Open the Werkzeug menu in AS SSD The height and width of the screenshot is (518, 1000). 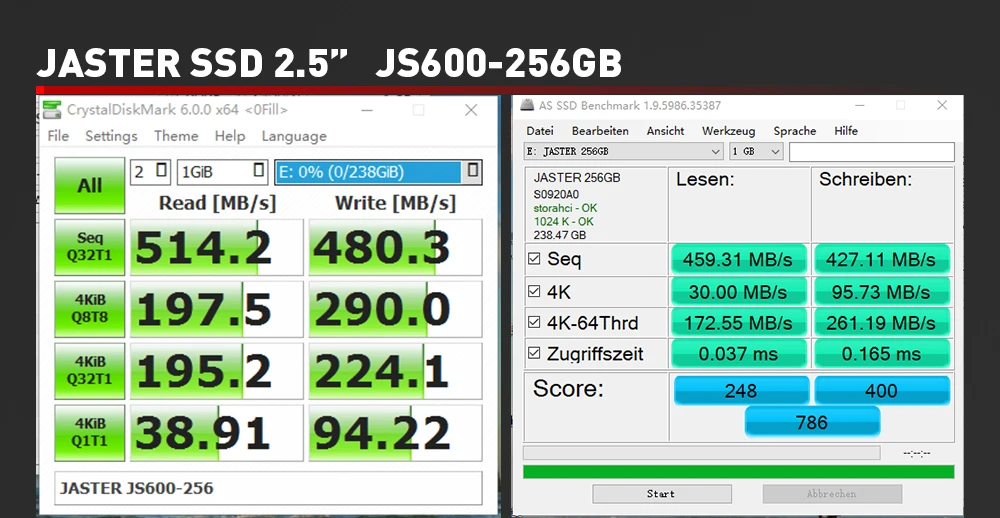(x=728, y=131)
